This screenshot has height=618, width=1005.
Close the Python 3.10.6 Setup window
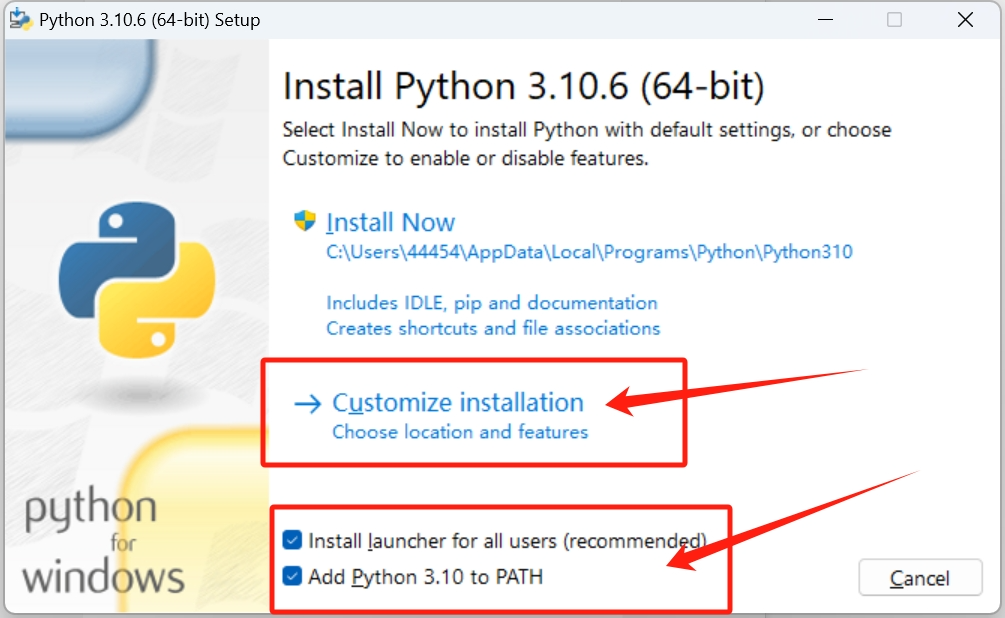point(965,20)
